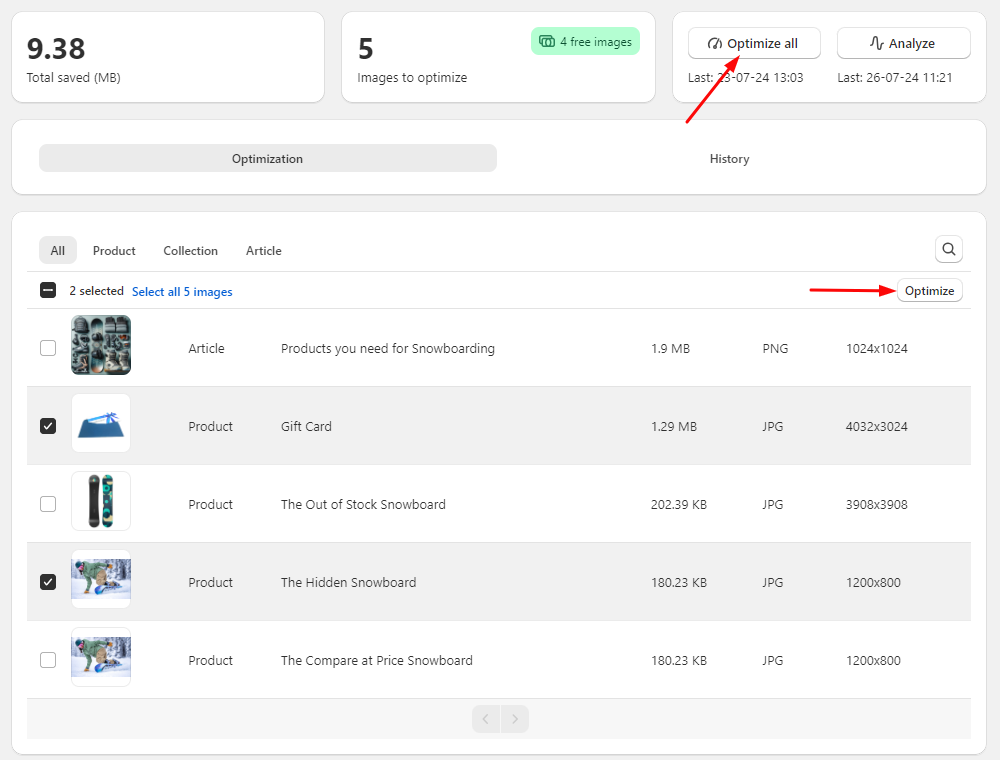Filter images by Product

tap(113, 250)
